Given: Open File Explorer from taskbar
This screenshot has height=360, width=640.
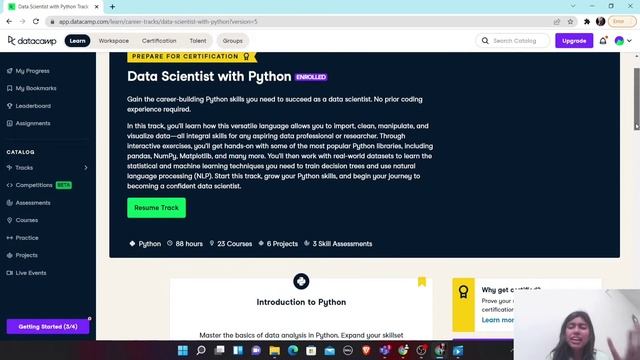Looking at the screenshot, I should (x=275, y=351).
